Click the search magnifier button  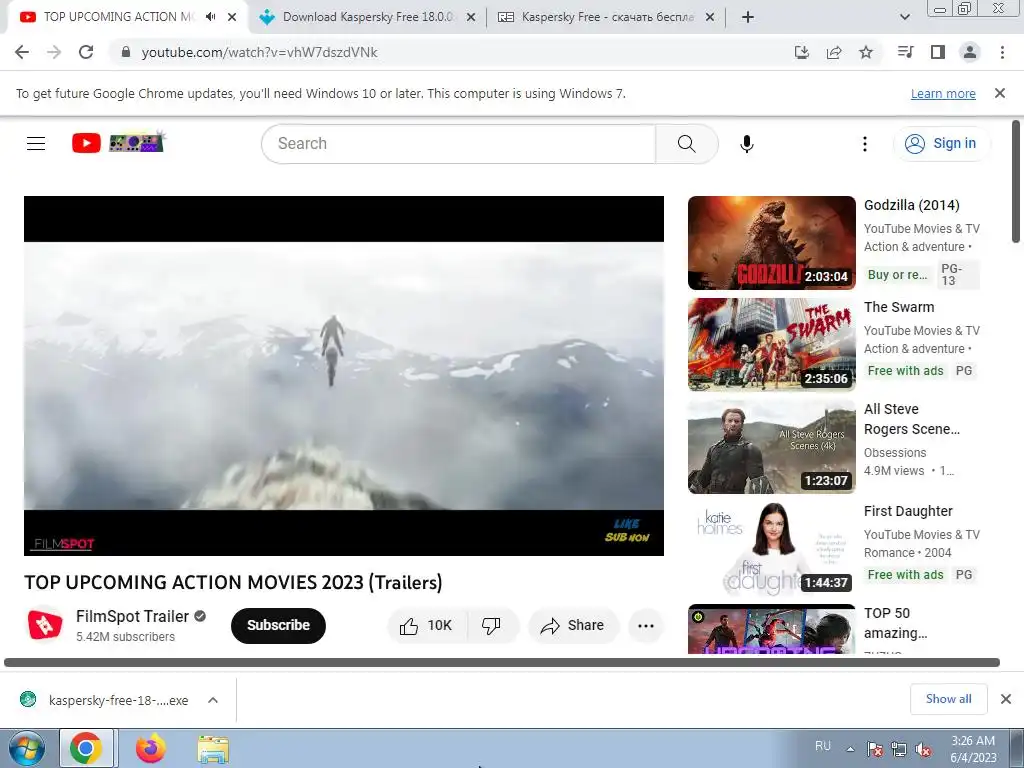tap(686, 144)
